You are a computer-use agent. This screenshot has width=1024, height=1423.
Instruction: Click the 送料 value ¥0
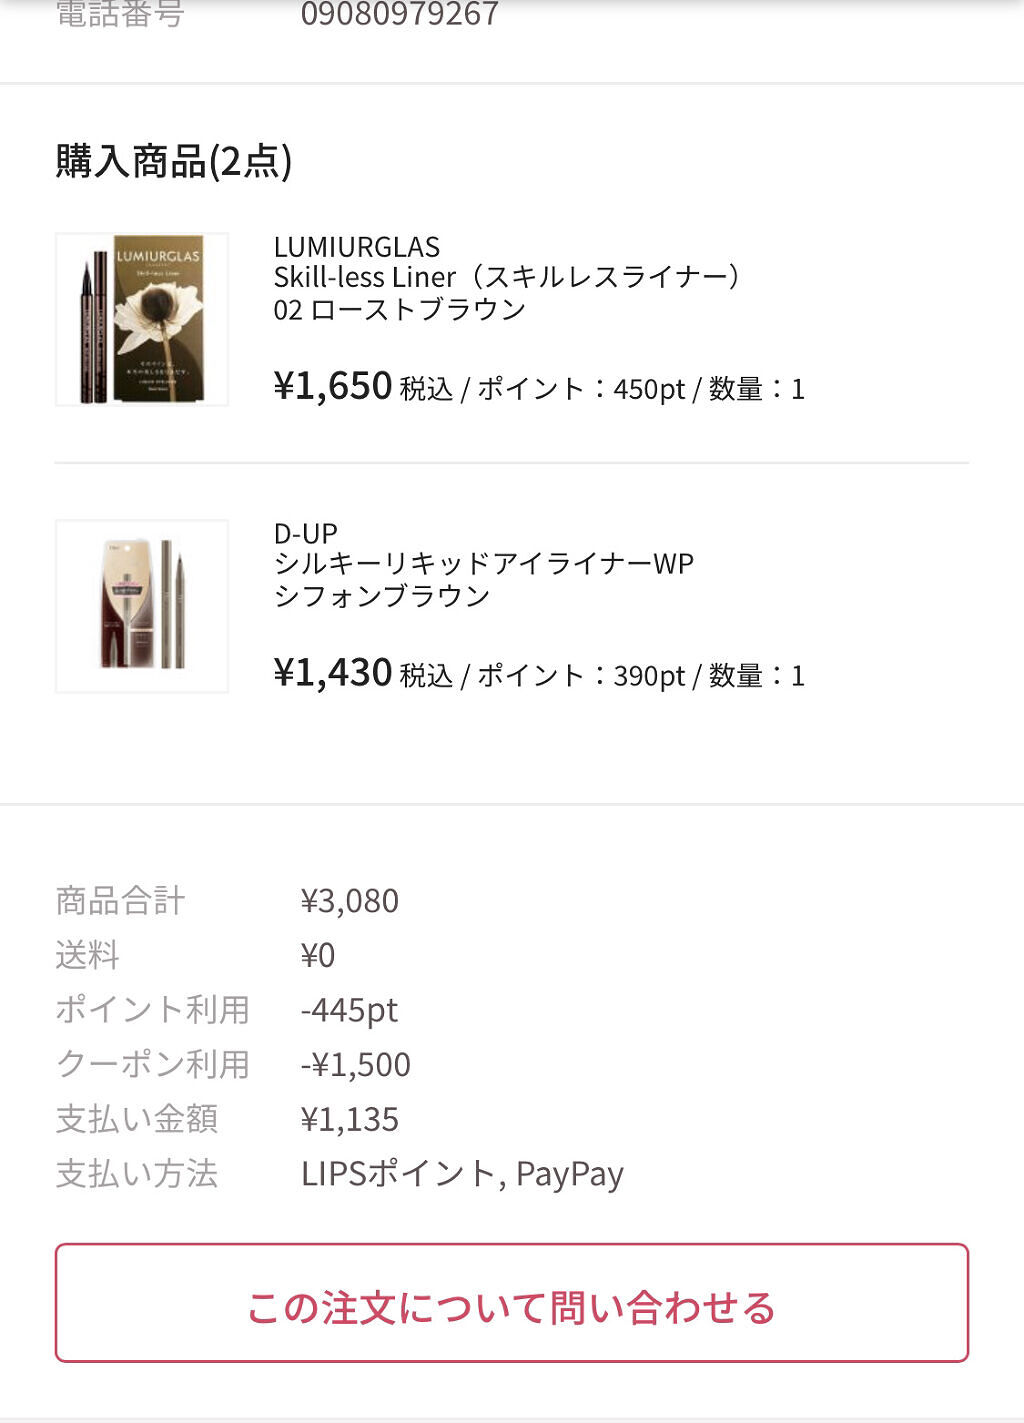click(318, 956)
